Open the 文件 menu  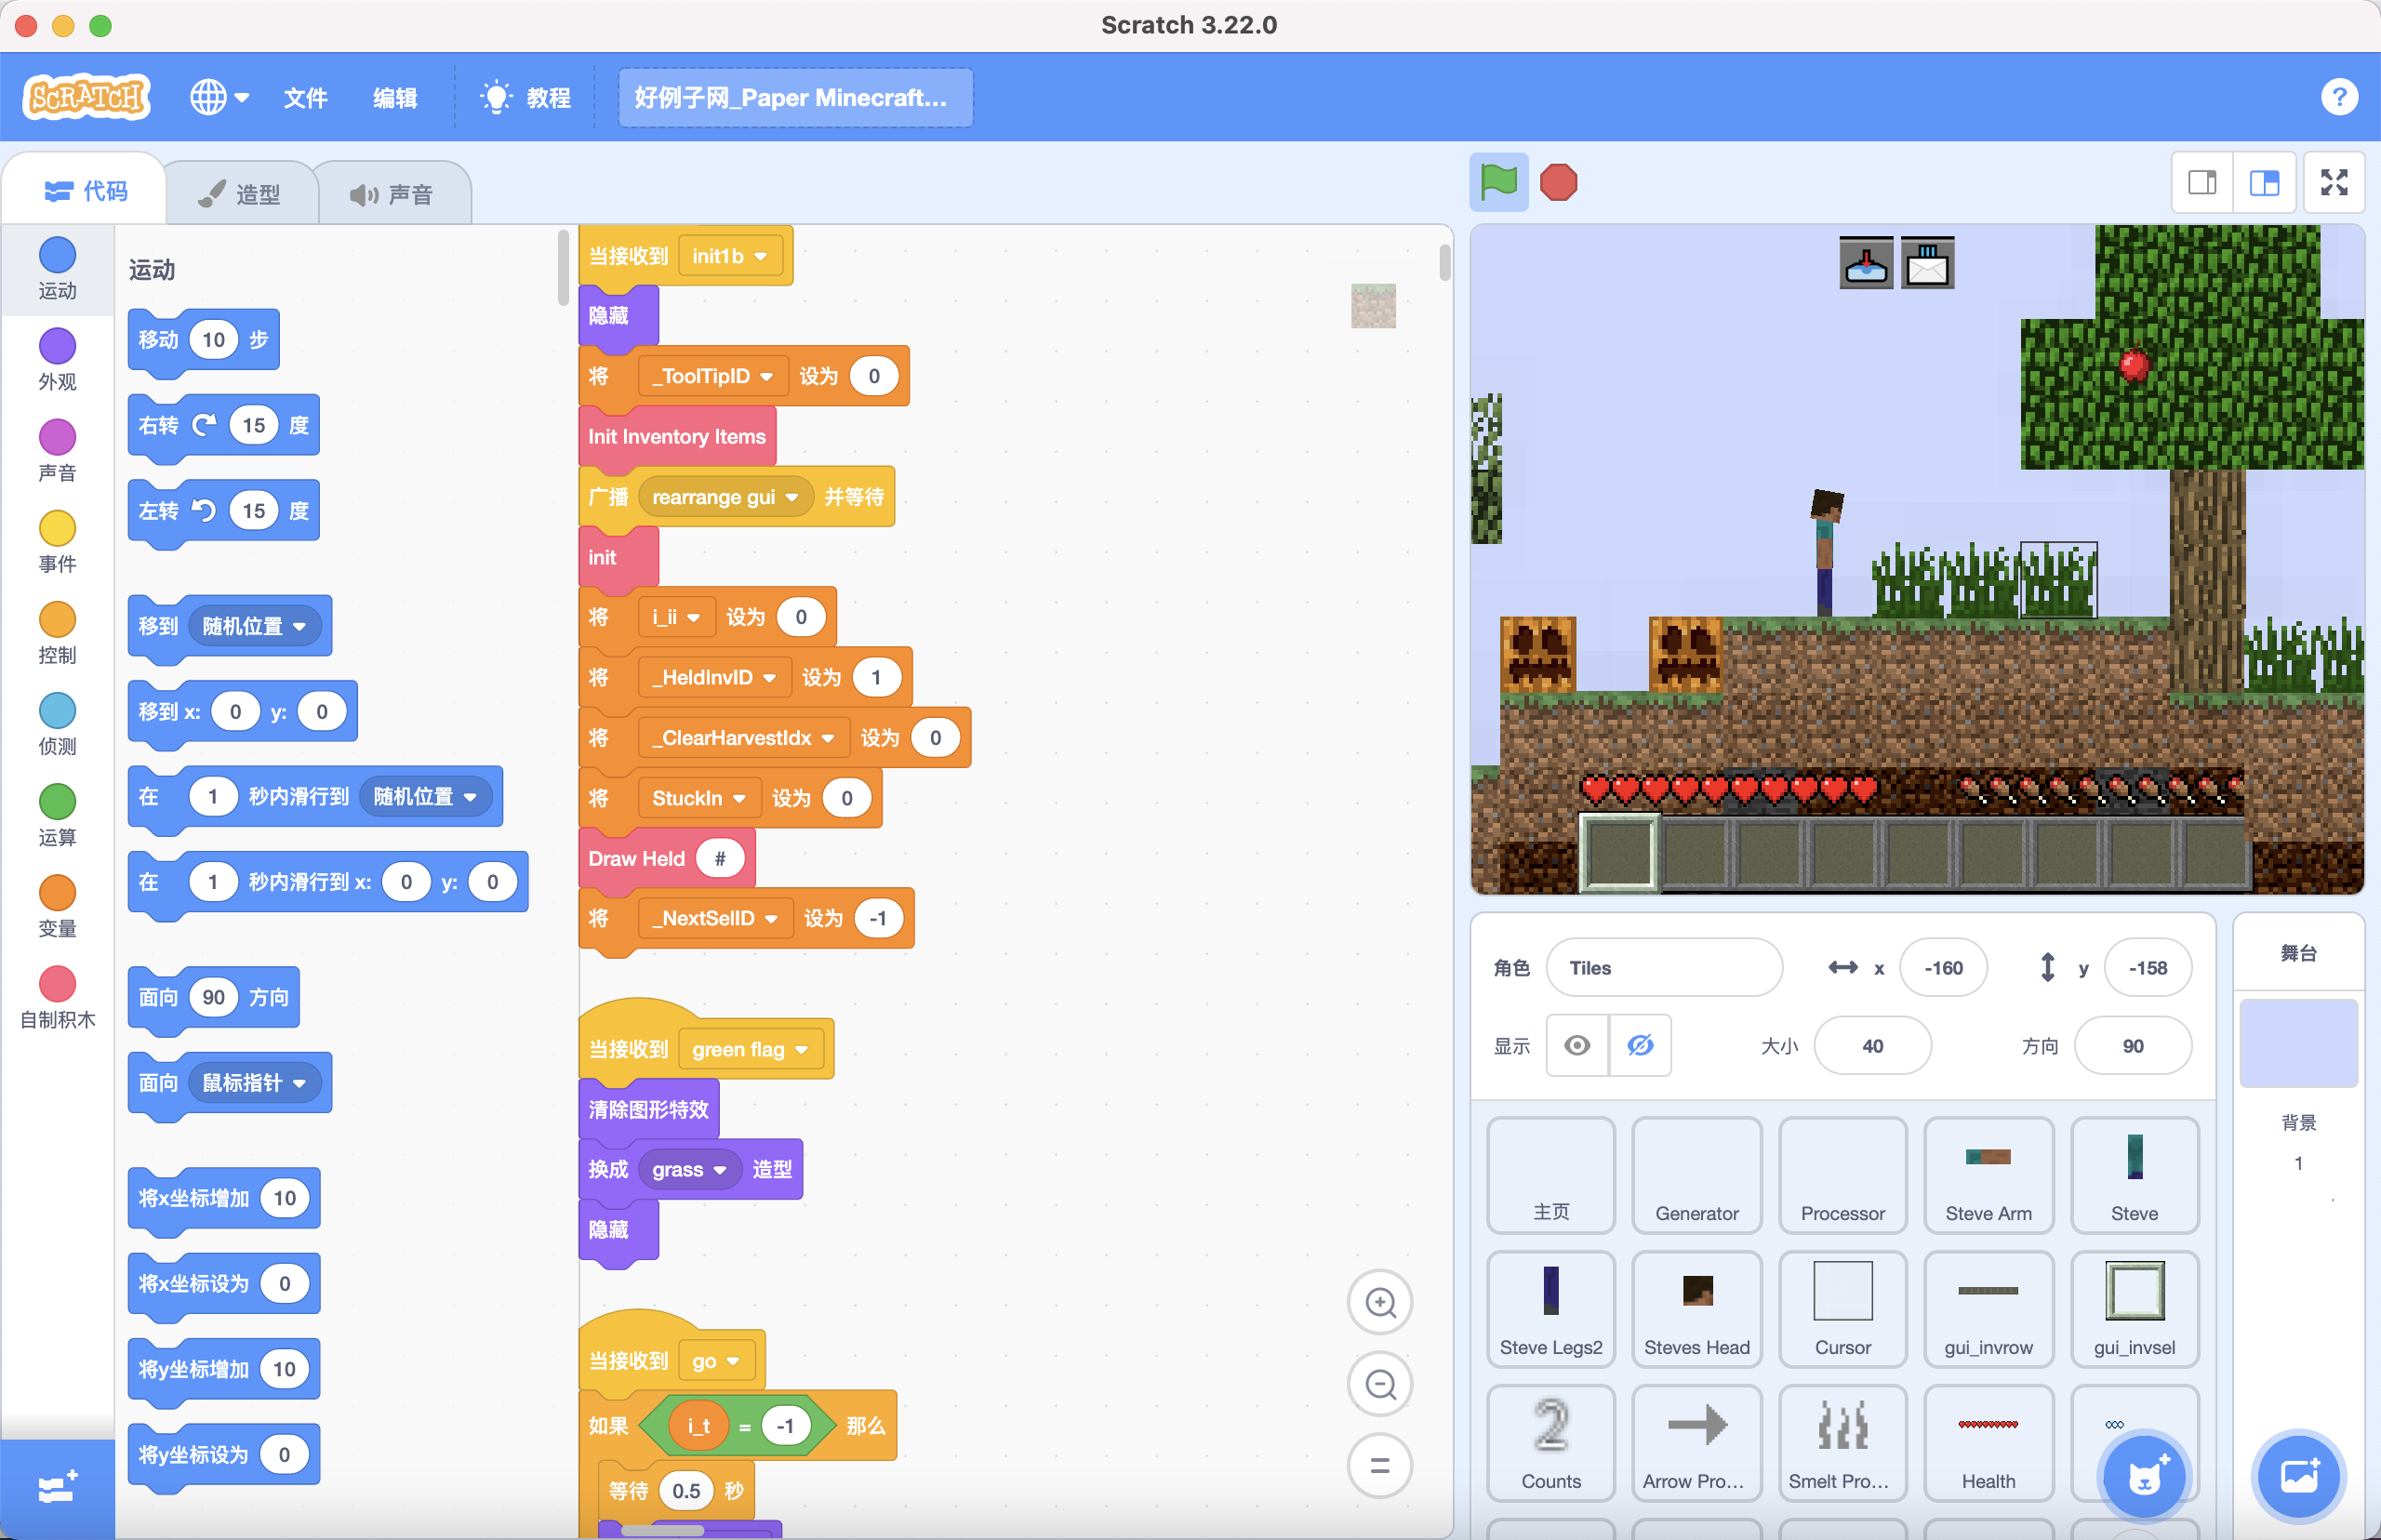[305, 97]
